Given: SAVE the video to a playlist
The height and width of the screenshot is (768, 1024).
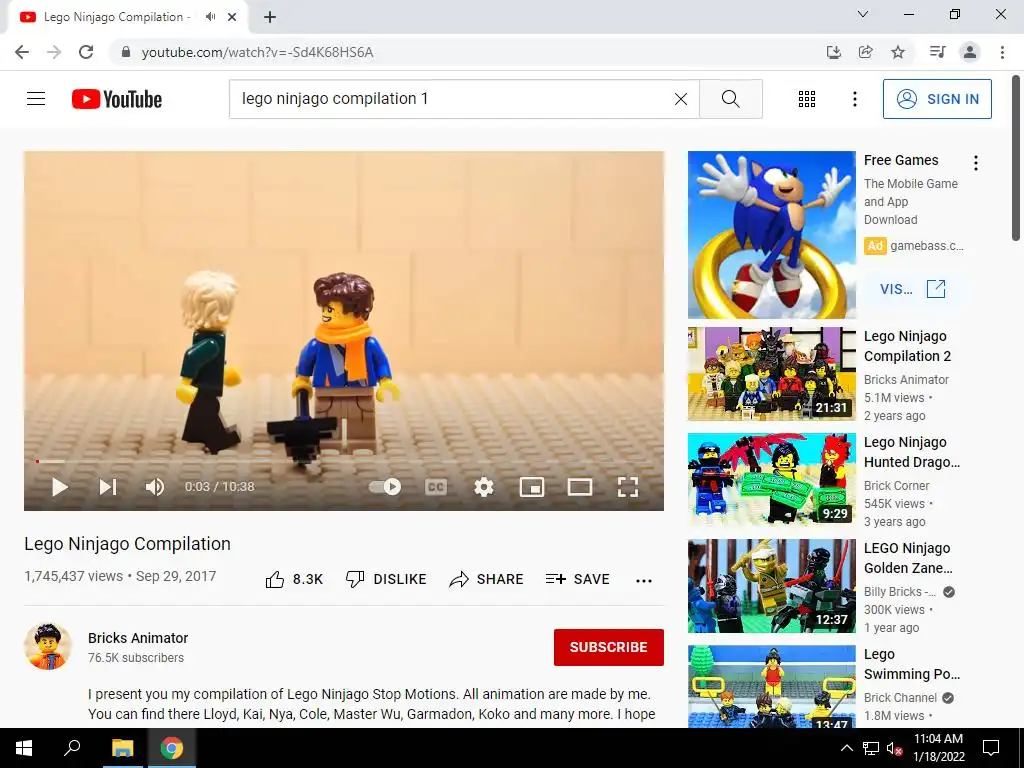Looking at the screenshot, I should coord(577,579).
